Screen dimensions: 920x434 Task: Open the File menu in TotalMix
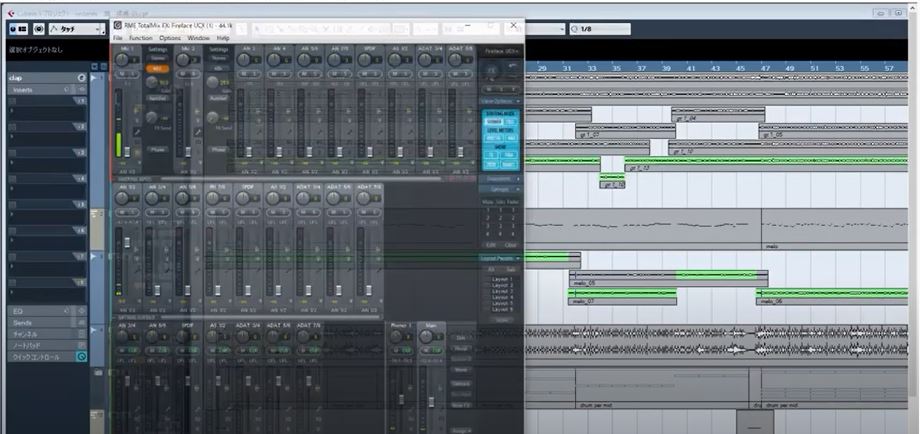[118, 38]
